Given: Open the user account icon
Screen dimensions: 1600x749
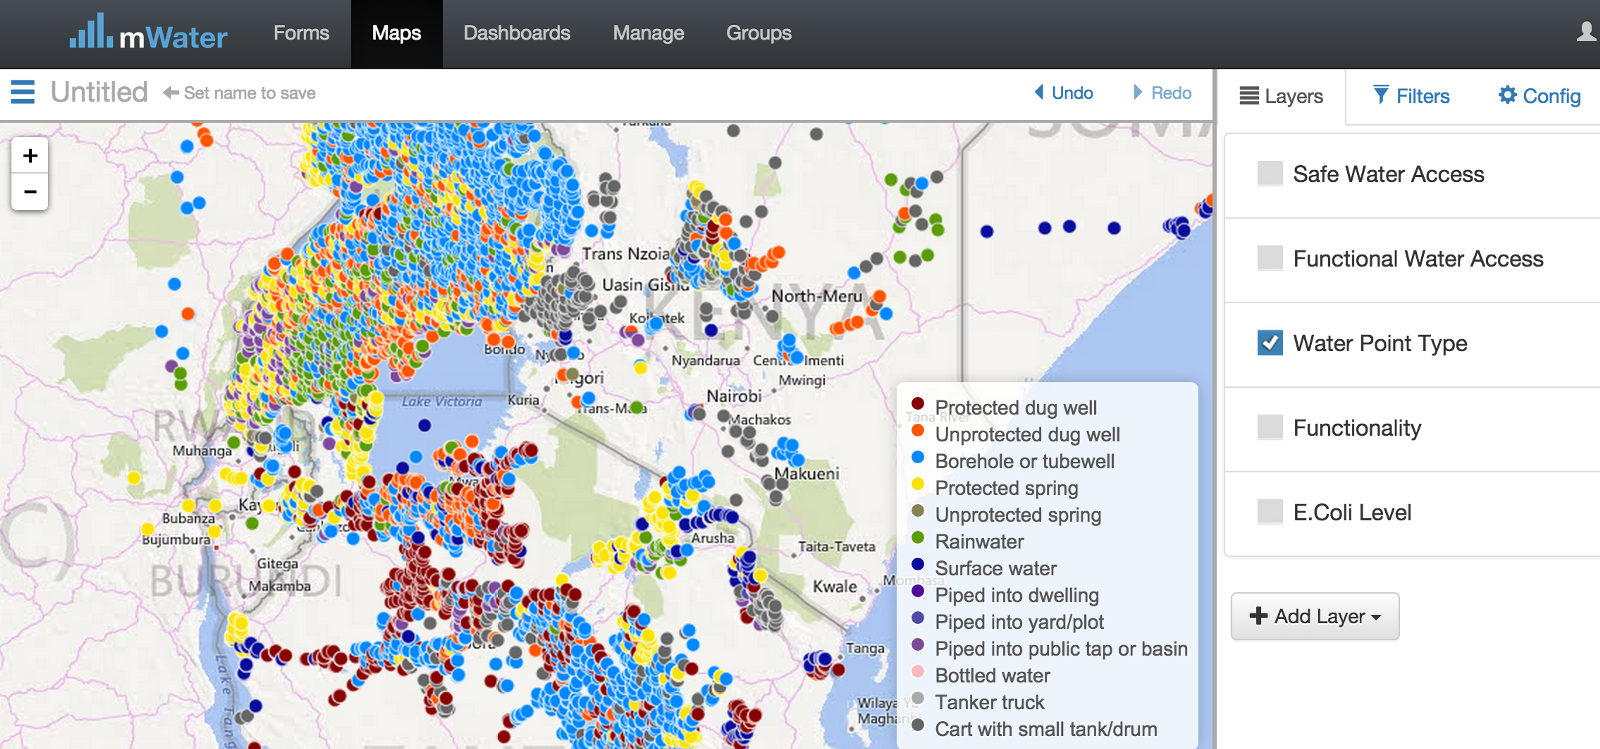Looking at the screenshot, I should click(1586, 32).
